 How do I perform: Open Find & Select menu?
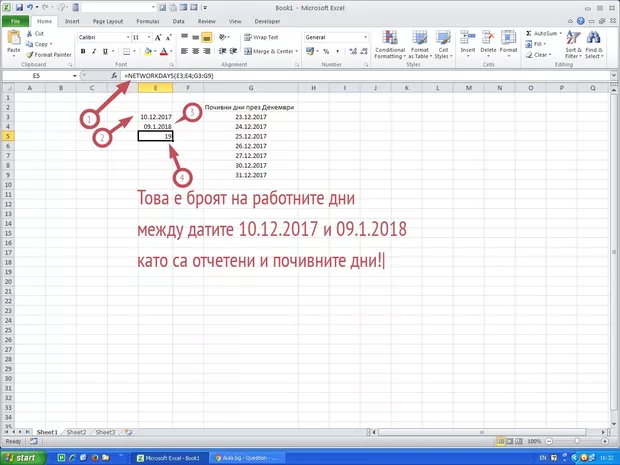click(594, 45)
